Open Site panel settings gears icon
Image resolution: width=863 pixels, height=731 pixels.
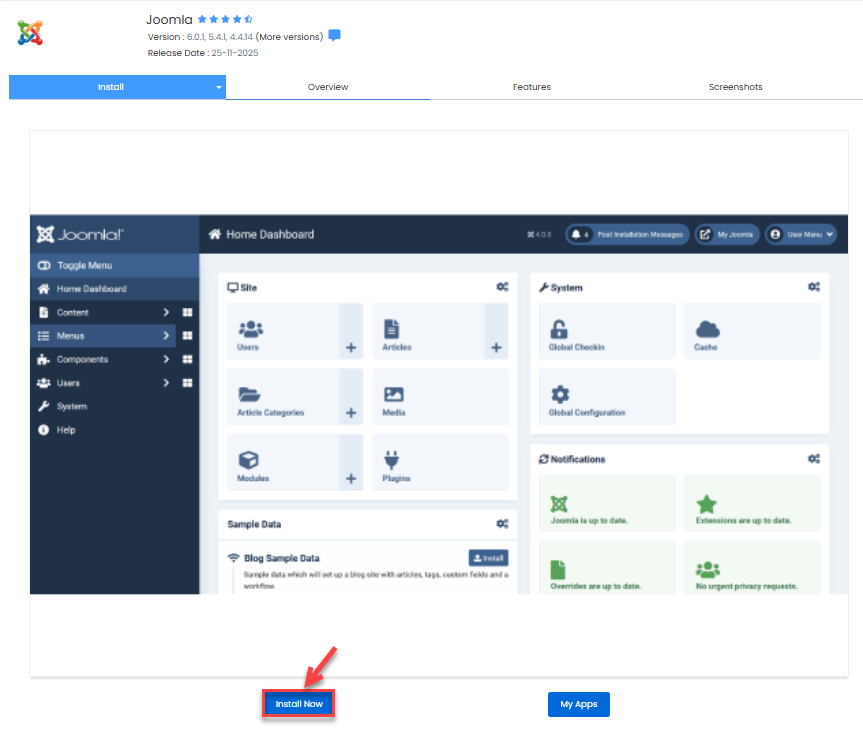[502, 287]
